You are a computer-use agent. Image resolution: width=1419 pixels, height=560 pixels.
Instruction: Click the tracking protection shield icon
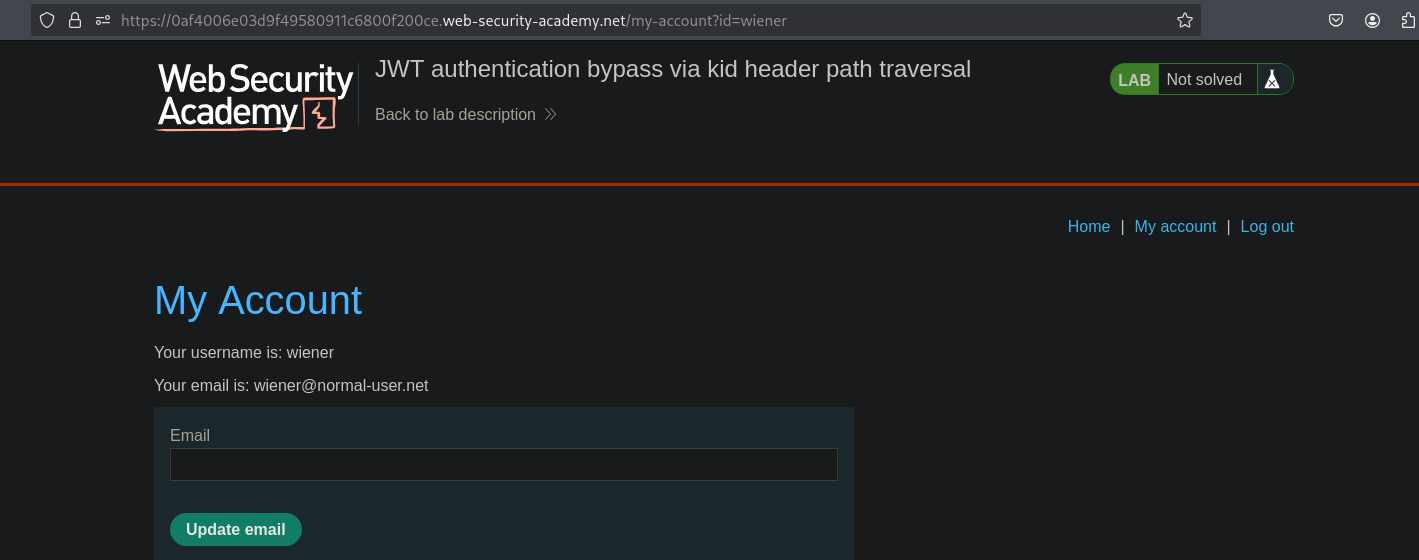pos(47,20)
